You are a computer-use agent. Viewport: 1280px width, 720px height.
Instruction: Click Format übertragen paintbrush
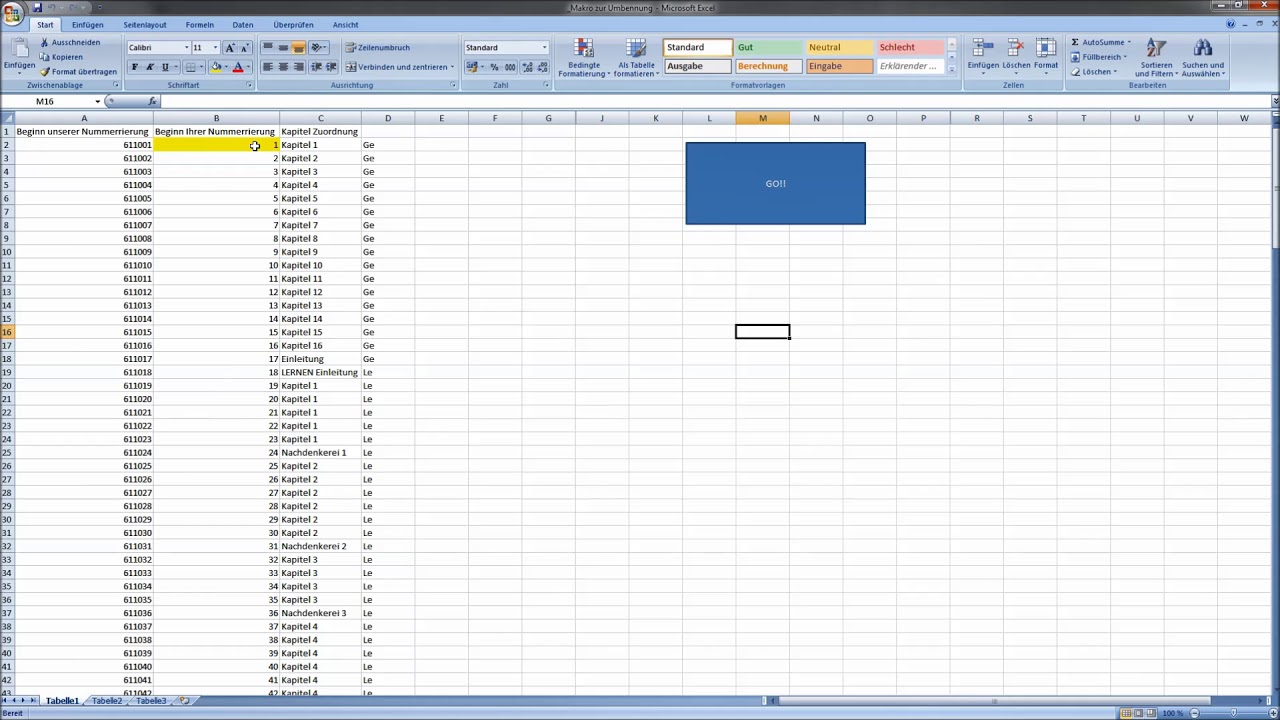point(78,72)
